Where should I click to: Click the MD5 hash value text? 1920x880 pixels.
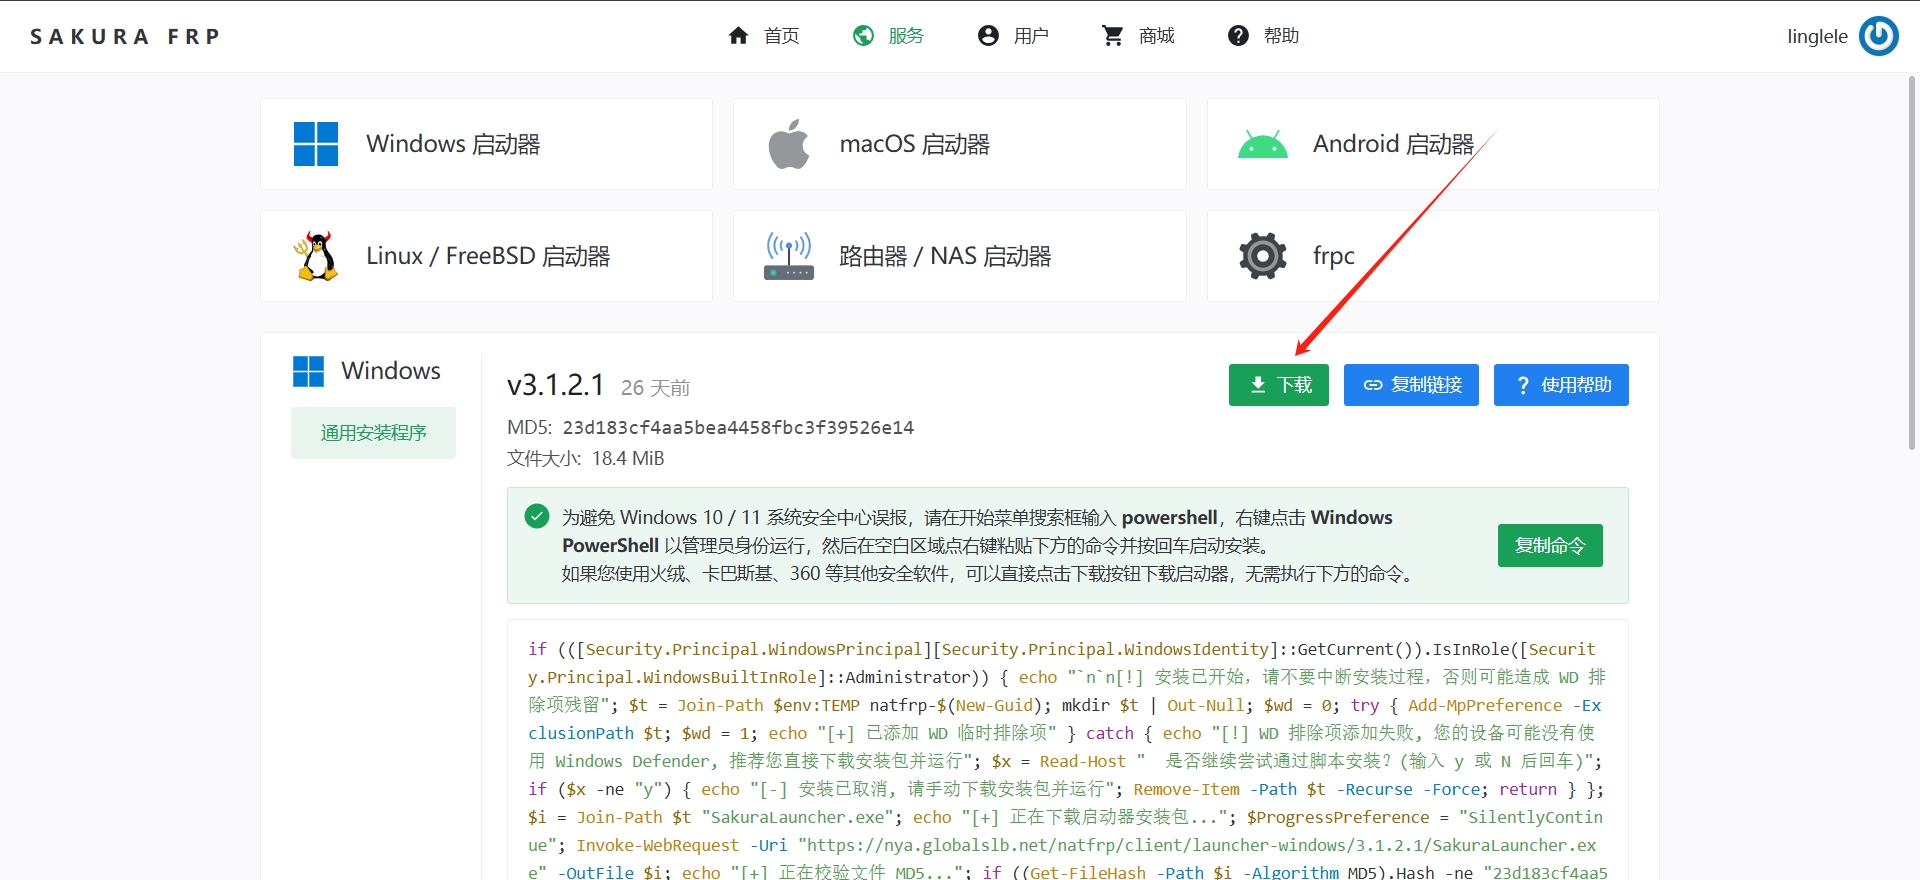pyautogui.click(x=738, y=428)
